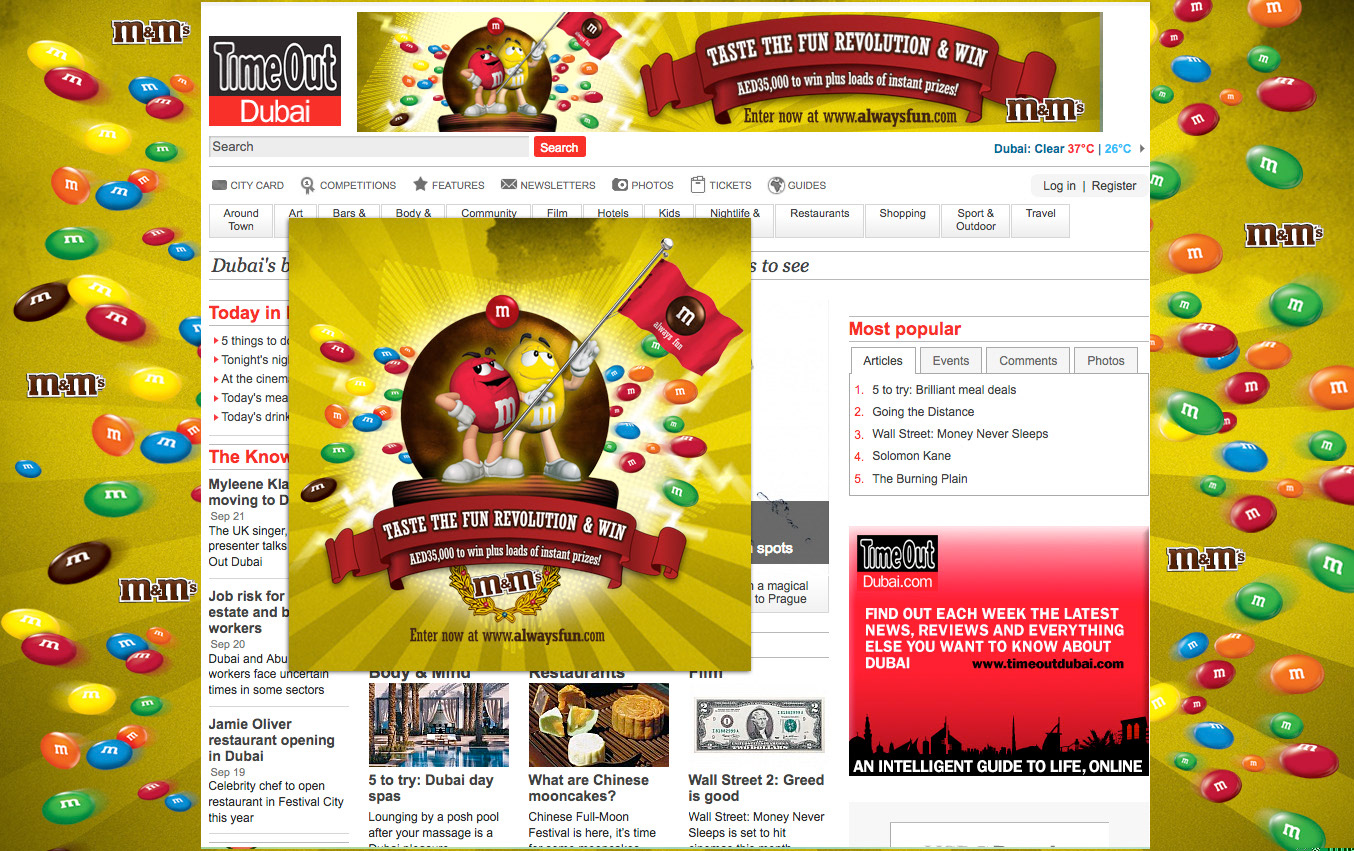Click the Tickets icon
Viewport: 1354px width, 851px height.
point(698,184)
